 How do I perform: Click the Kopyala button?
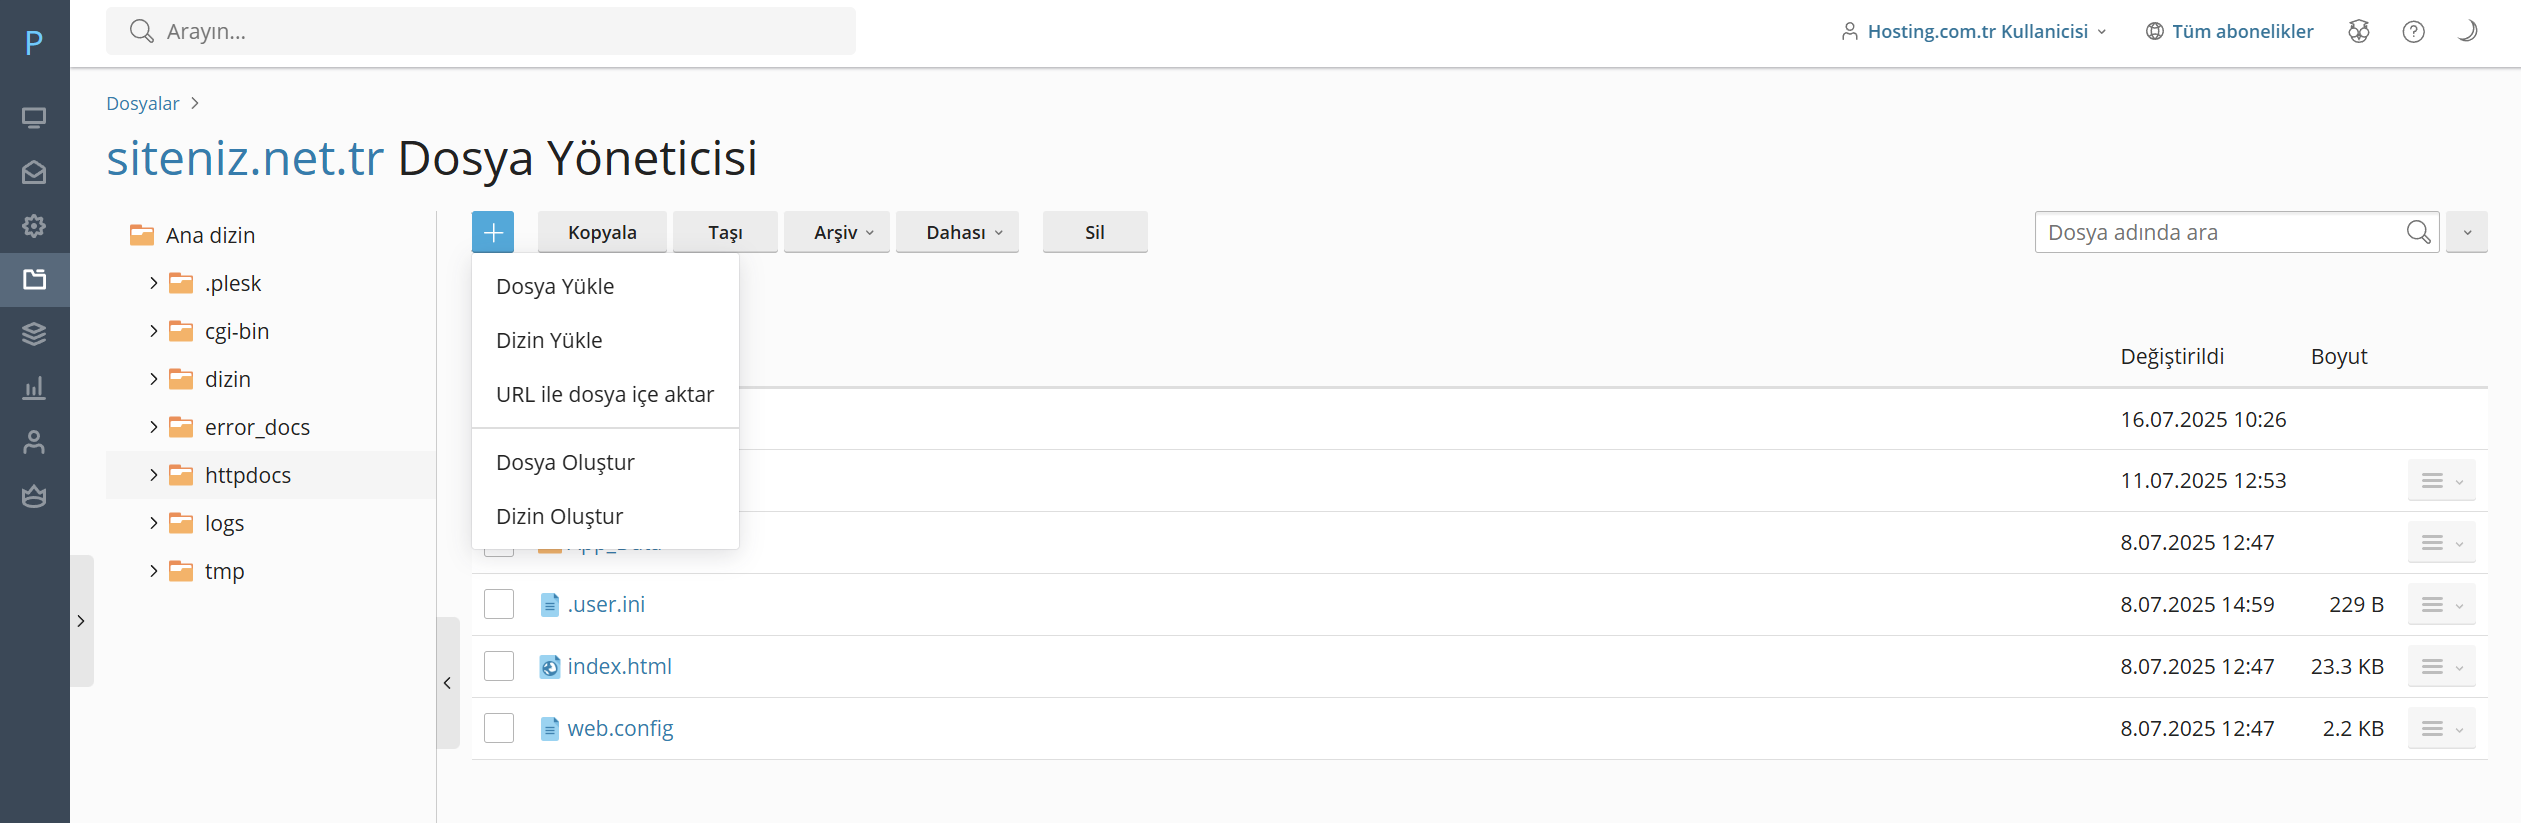pos(602,232)
